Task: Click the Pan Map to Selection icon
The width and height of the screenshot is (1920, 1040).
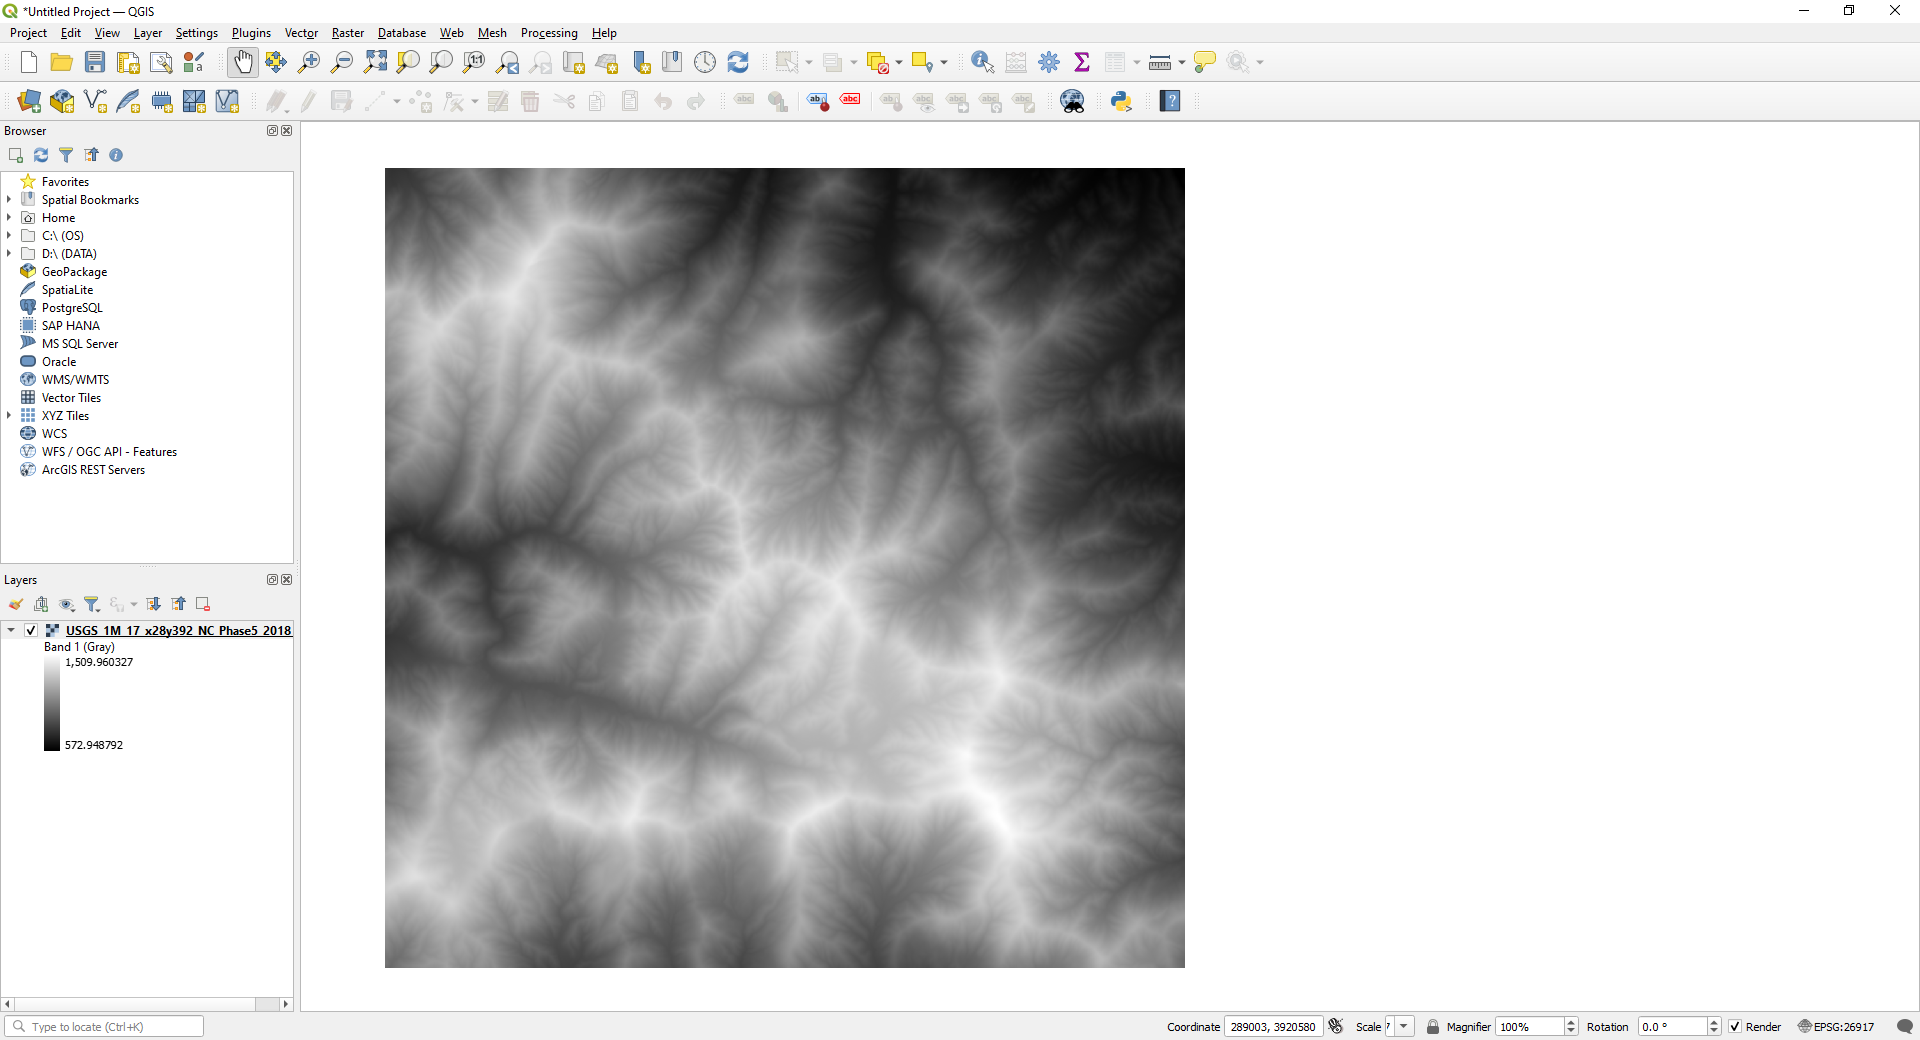Action: point(276,62)
